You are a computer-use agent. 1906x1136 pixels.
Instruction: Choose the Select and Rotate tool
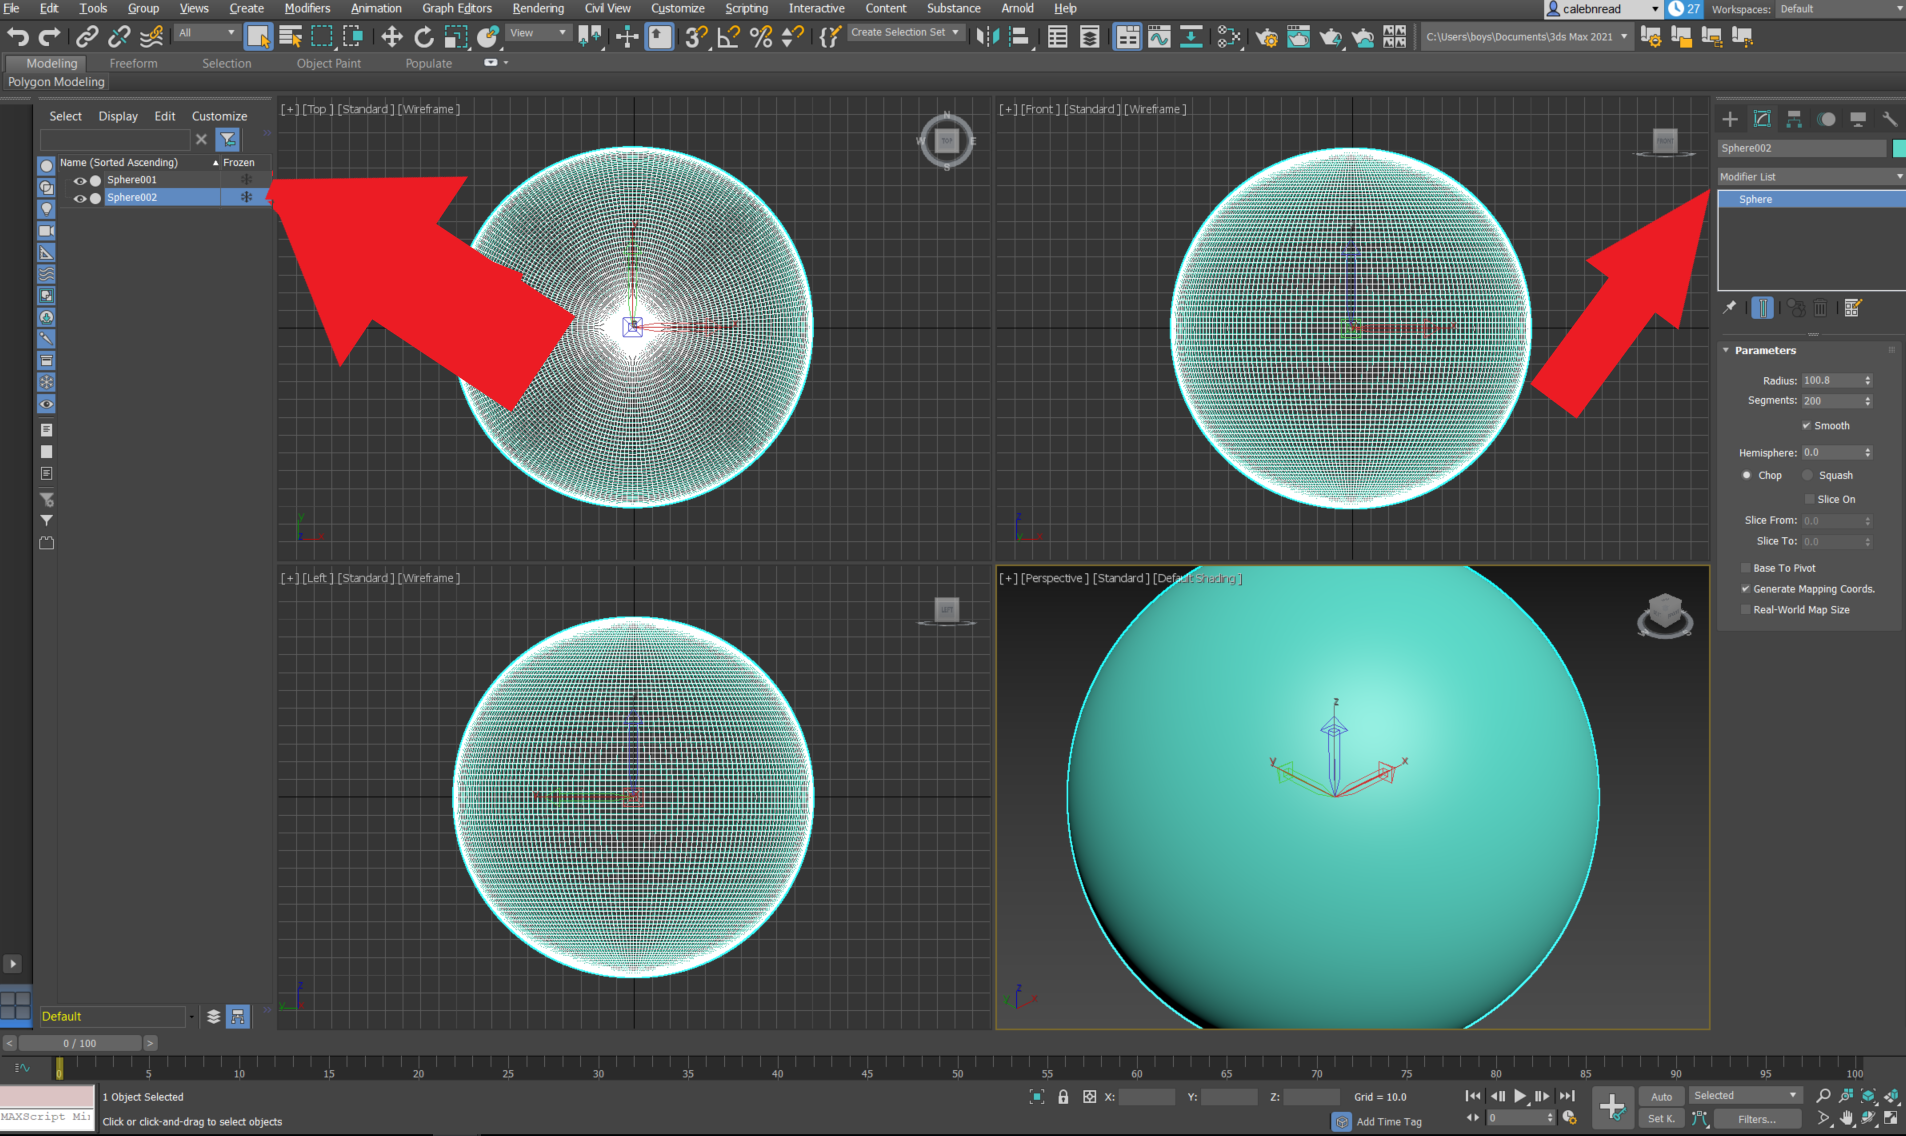424,37
